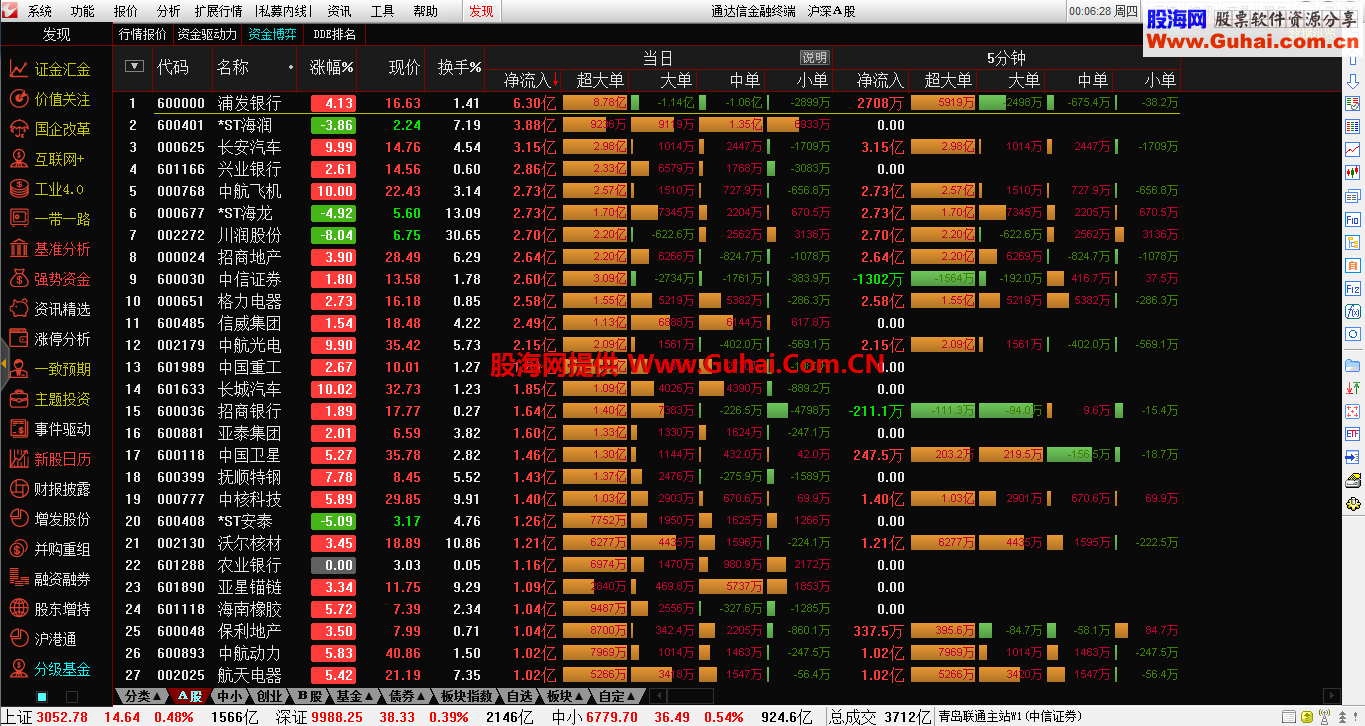The width and height of the screenshot is (1365, 726).
Task: Expand the 自定▲ bottom menu
Action: 618,696
